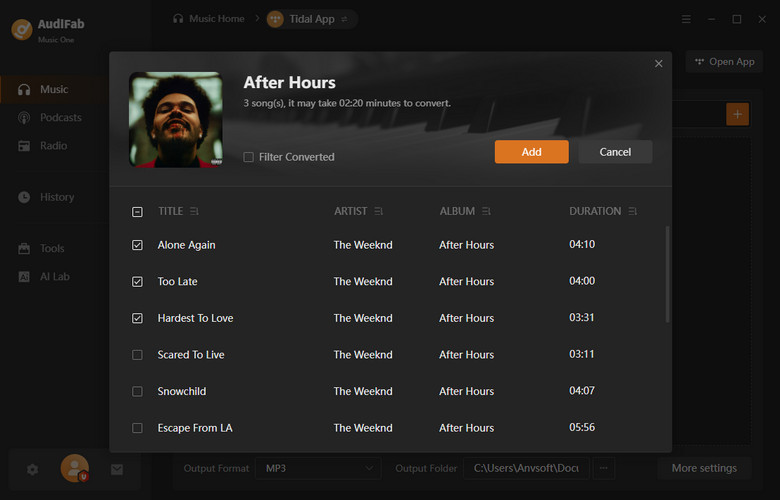Enable the Filter Converted checkbox
The width and height of the screenshot is (780, 500).
pos(248,157)
